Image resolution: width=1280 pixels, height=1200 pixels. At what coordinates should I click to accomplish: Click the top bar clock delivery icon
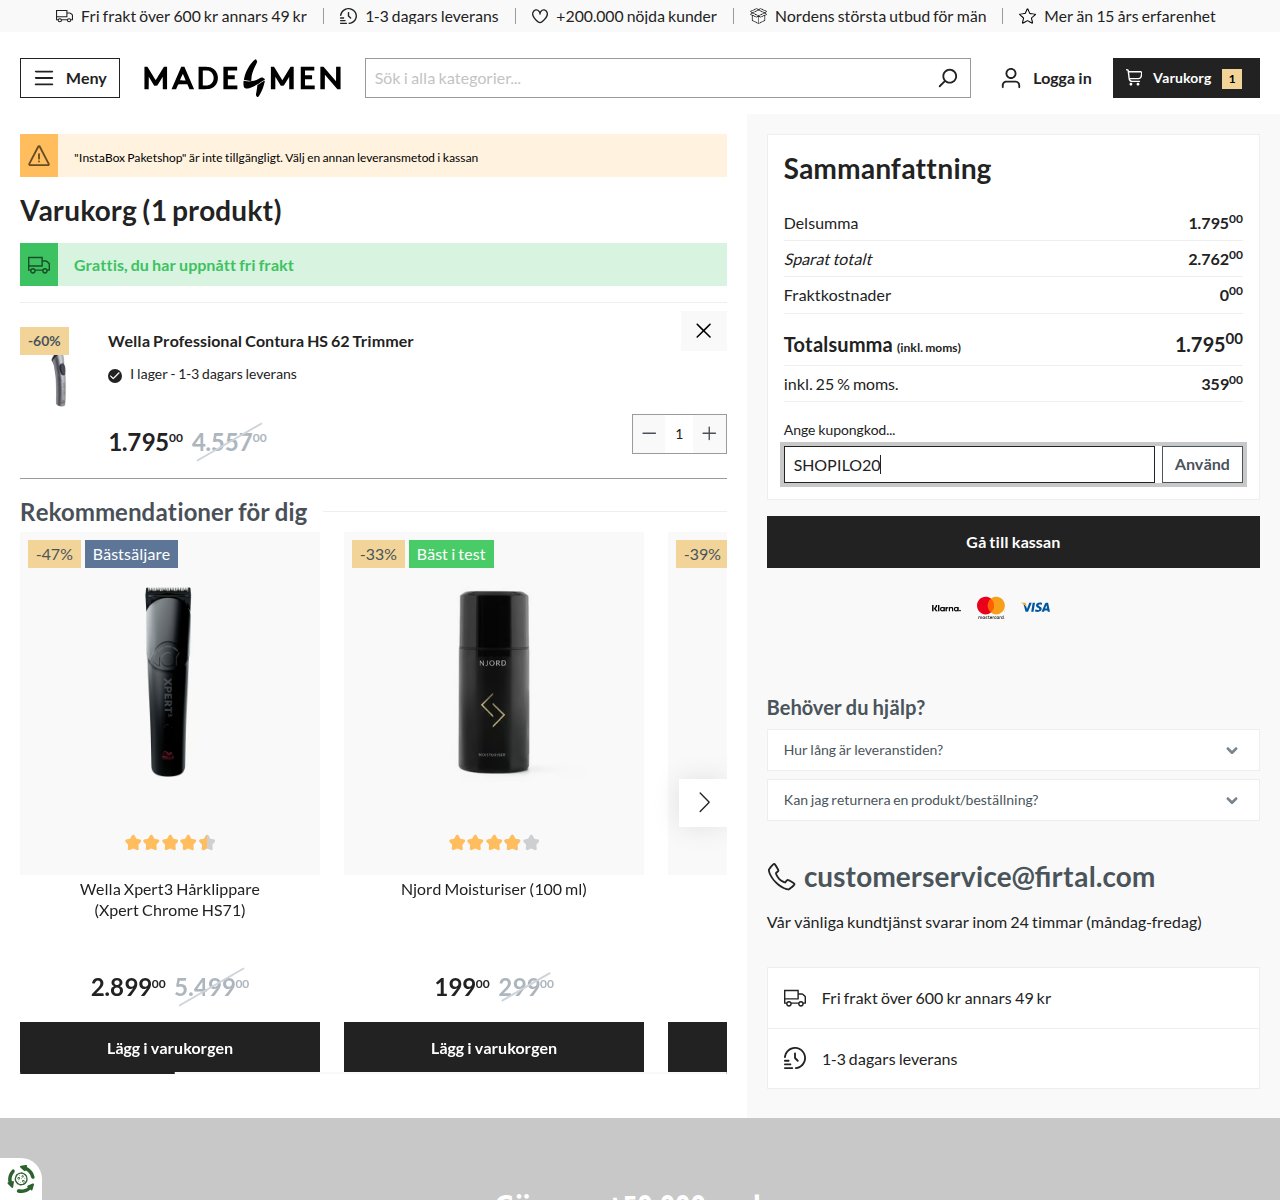pyautogui.click(x=348, y=16)
